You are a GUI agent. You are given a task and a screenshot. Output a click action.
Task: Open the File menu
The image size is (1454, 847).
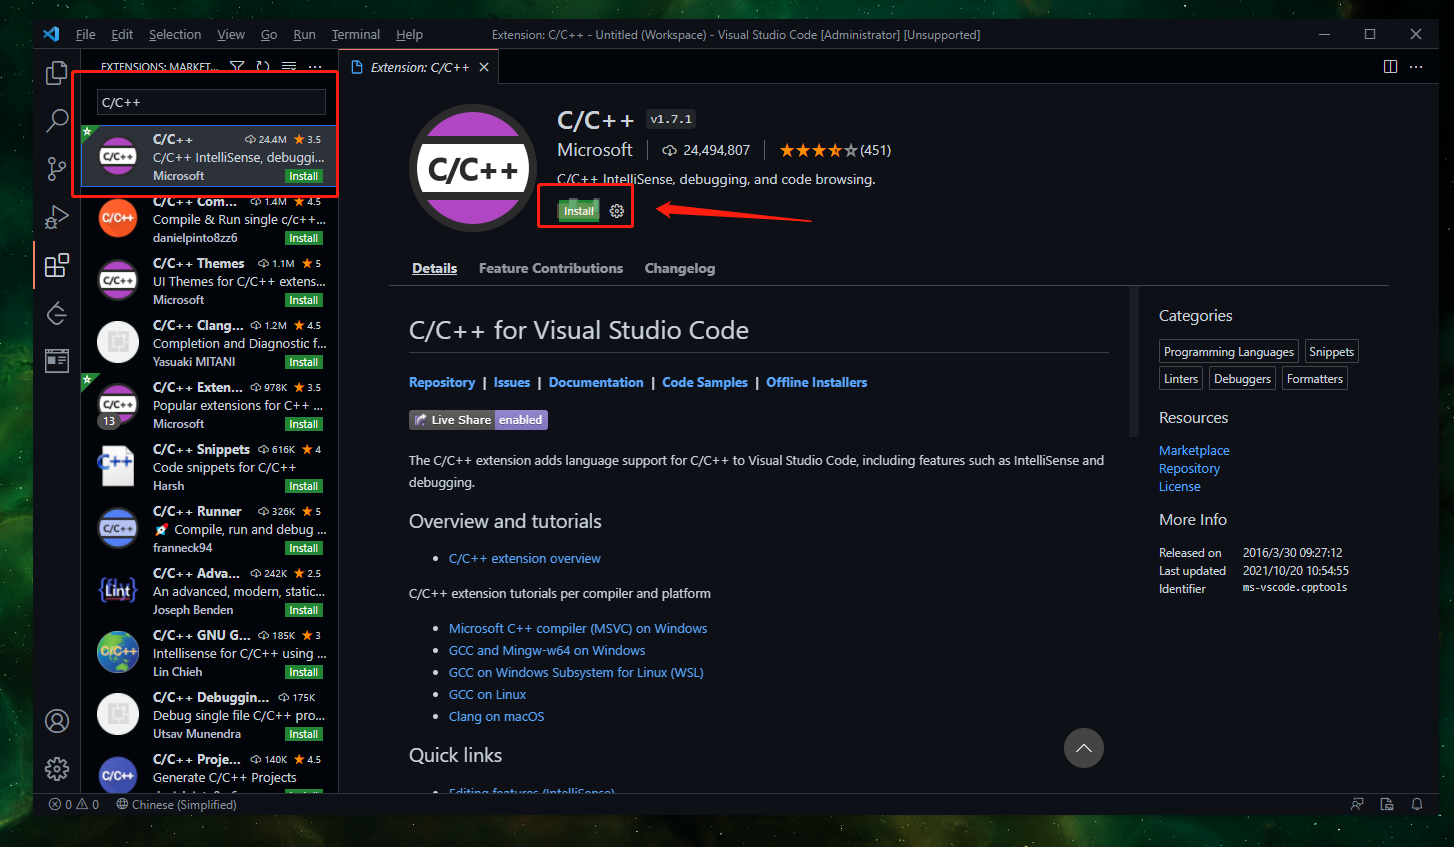pos(86,34)
